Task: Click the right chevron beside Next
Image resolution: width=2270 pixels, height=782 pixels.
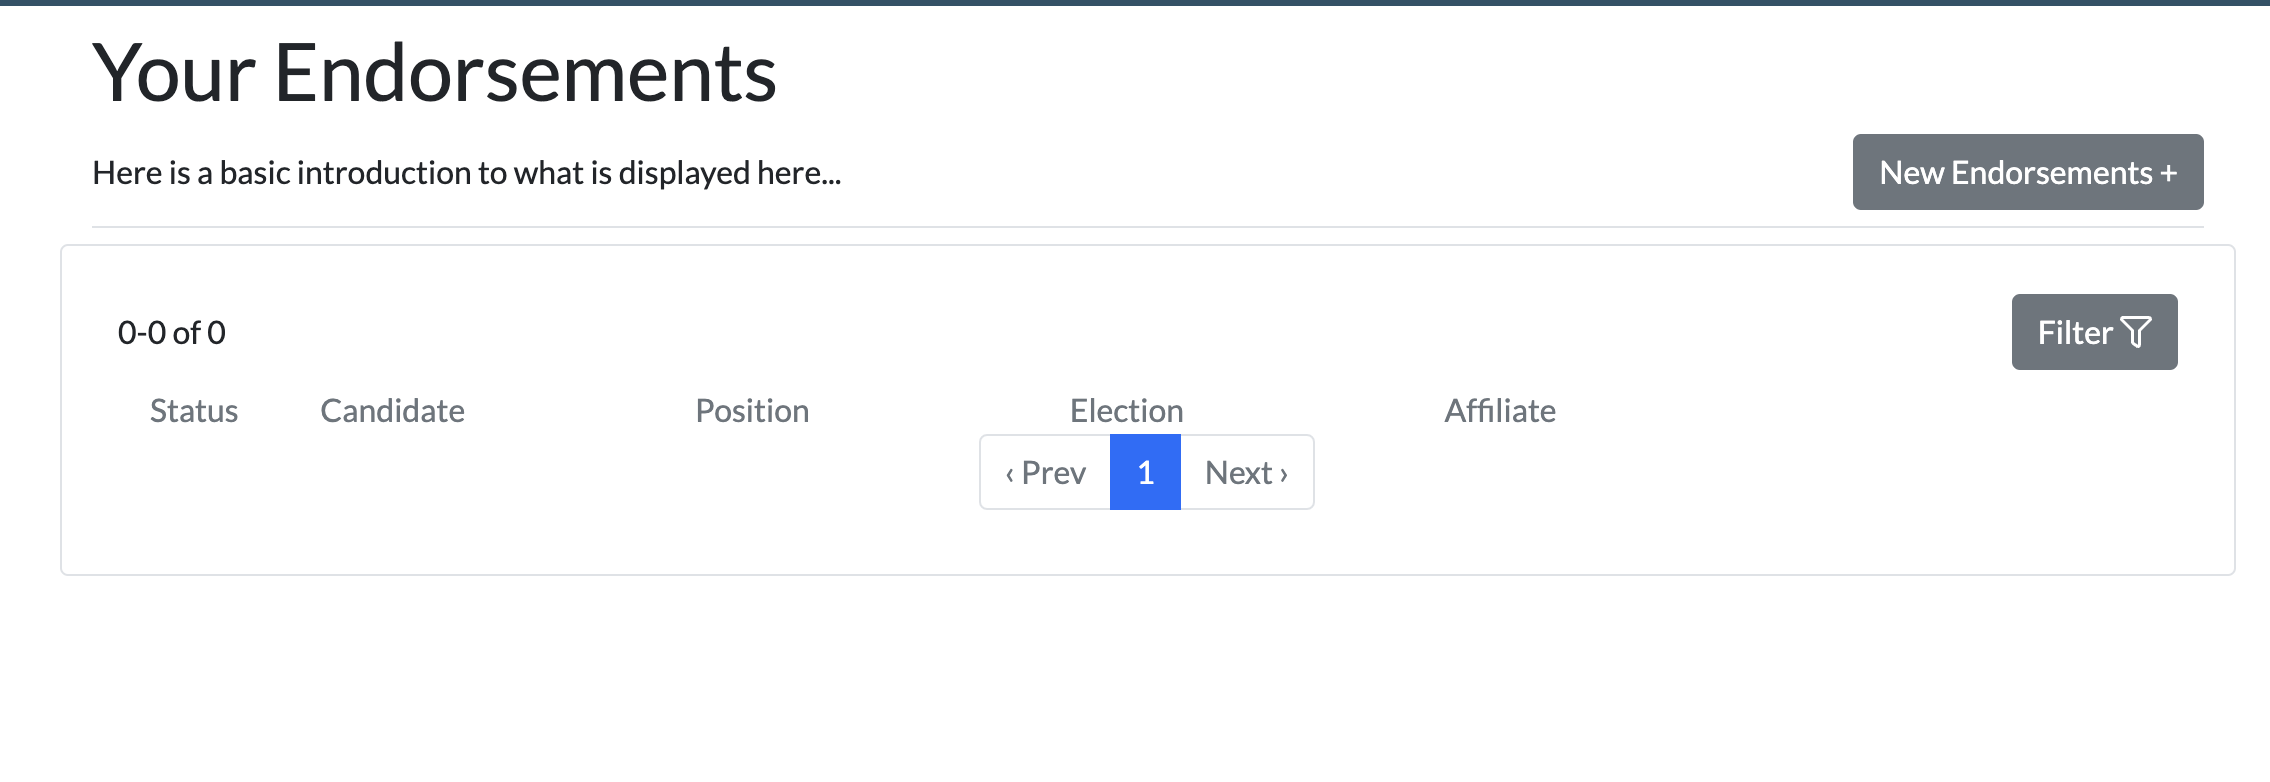Action: pos(1283,474)
